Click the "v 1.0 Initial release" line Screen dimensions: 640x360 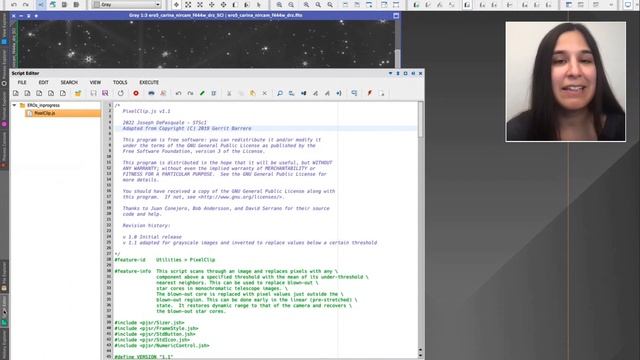click(x=152, y=237)
